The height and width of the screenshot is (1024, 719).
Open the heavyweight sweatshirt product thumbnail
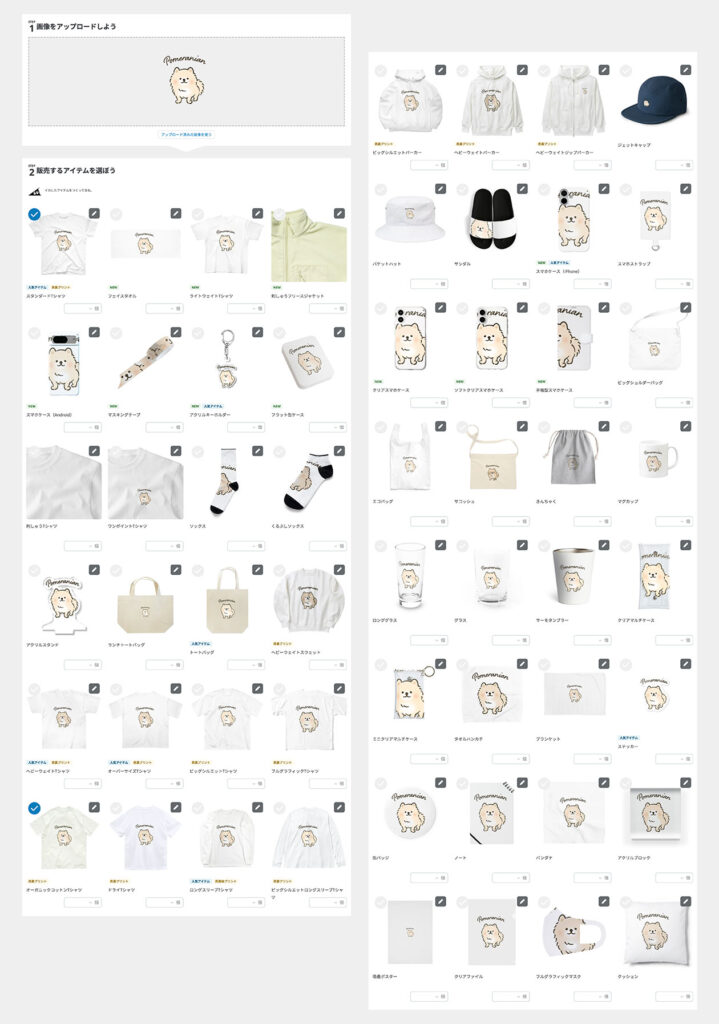coord(308,601)
